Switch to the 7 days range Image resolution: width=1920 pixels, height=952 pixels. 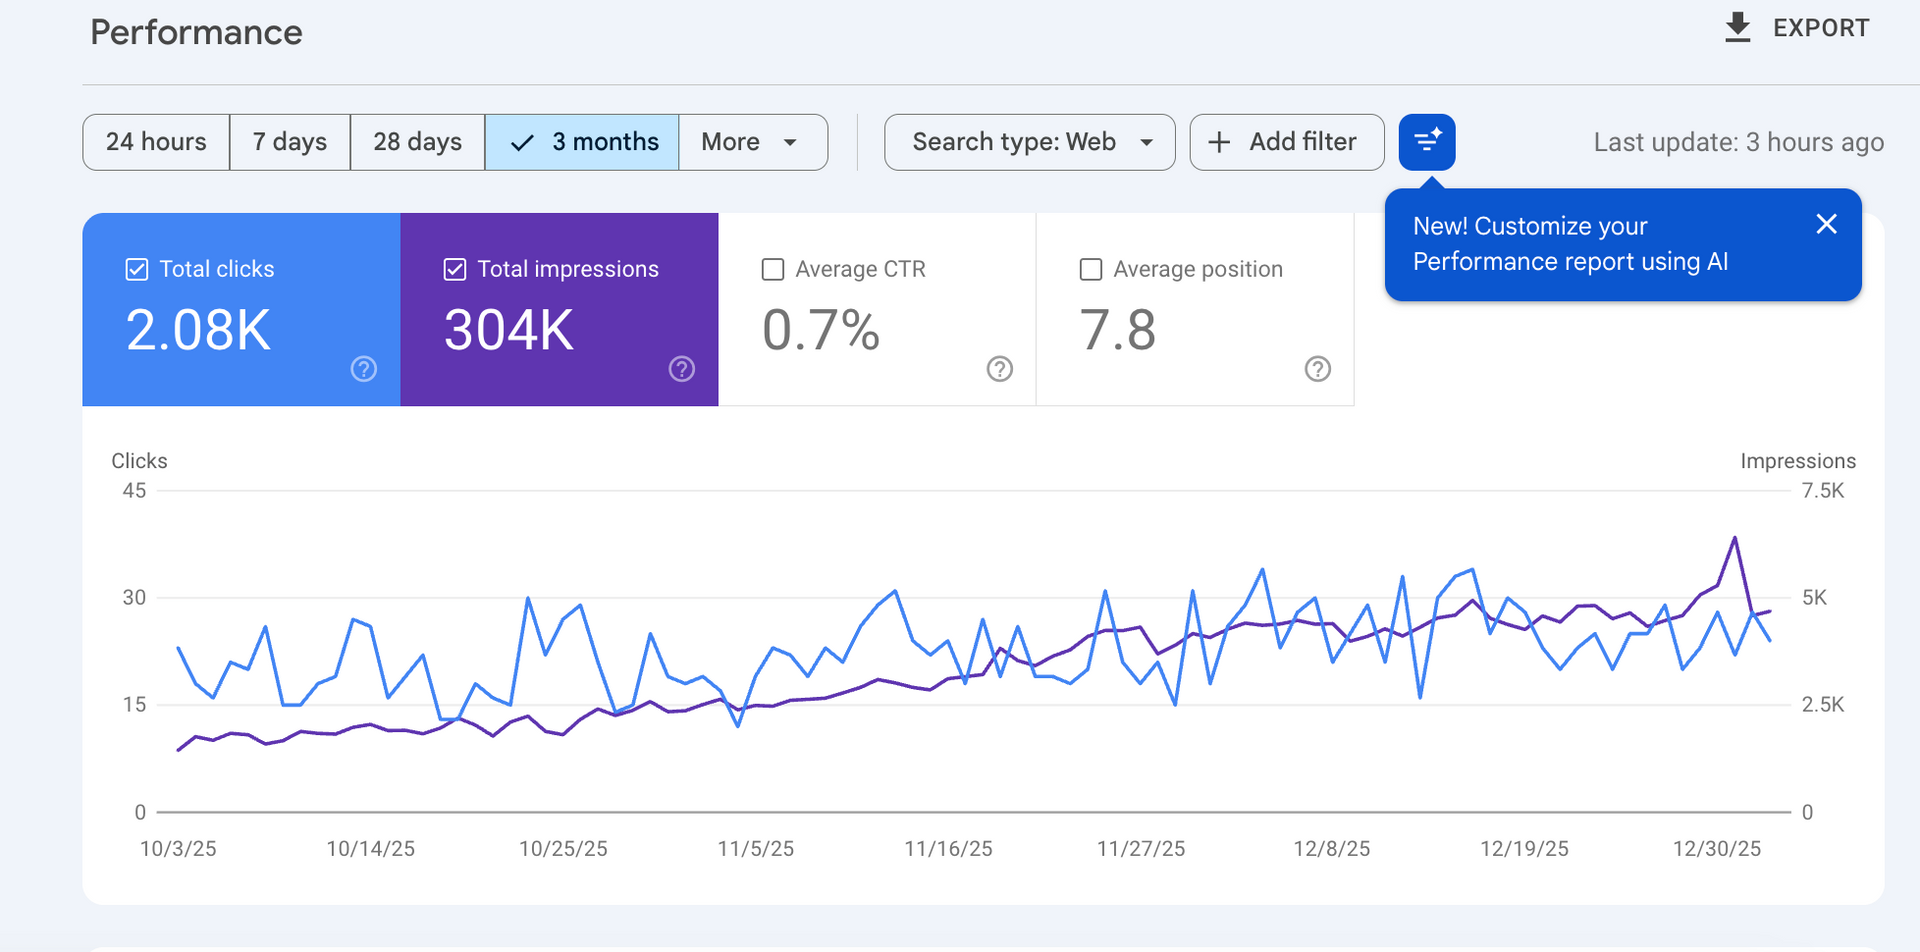coord(290,142)
